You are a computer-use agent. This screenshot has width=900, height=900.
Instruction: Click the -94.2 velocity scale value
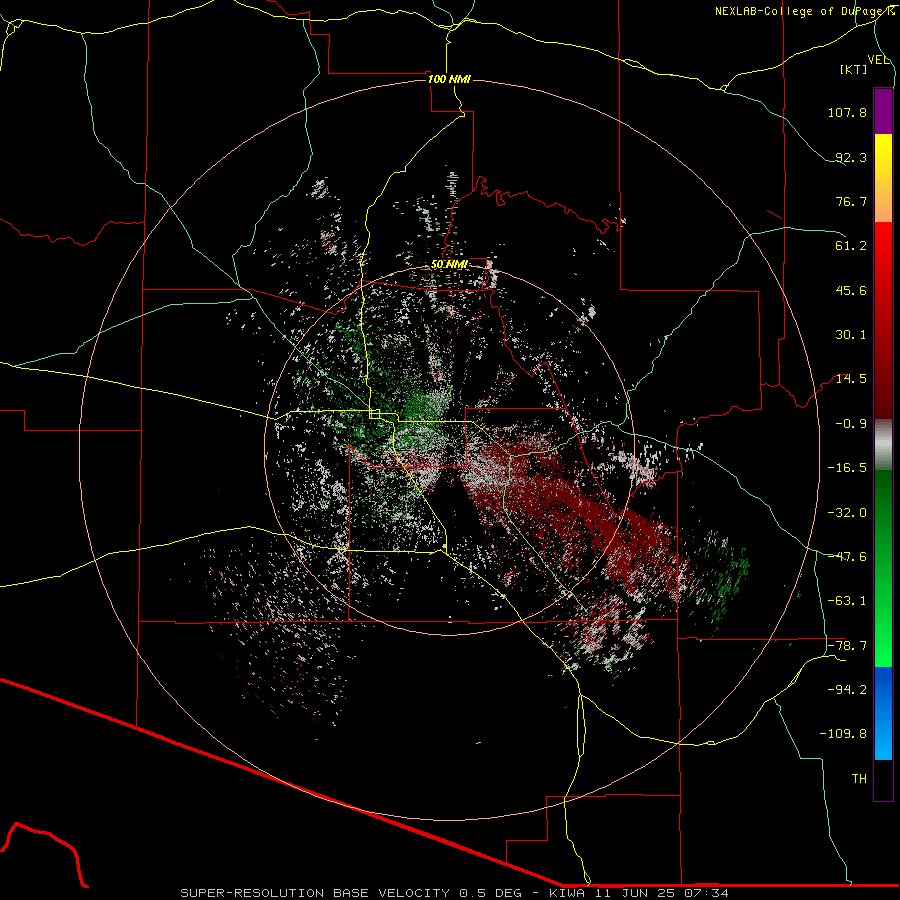(x=847, y=690)
